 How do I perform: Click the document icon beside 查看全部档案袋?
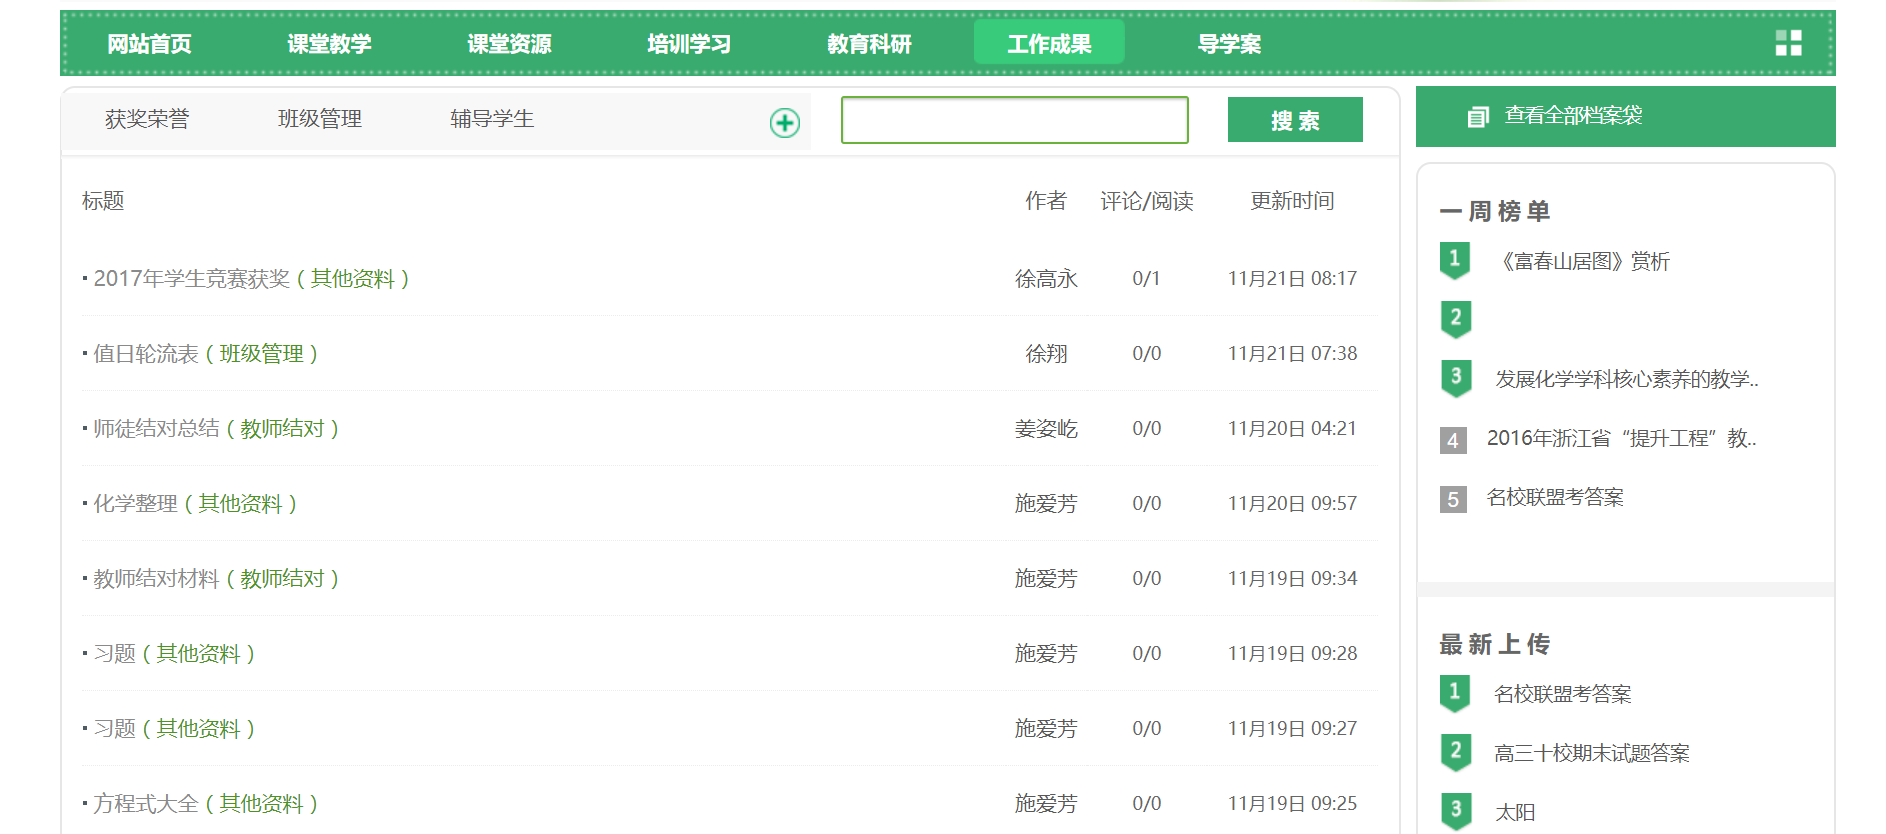(x=1477, y=117)
